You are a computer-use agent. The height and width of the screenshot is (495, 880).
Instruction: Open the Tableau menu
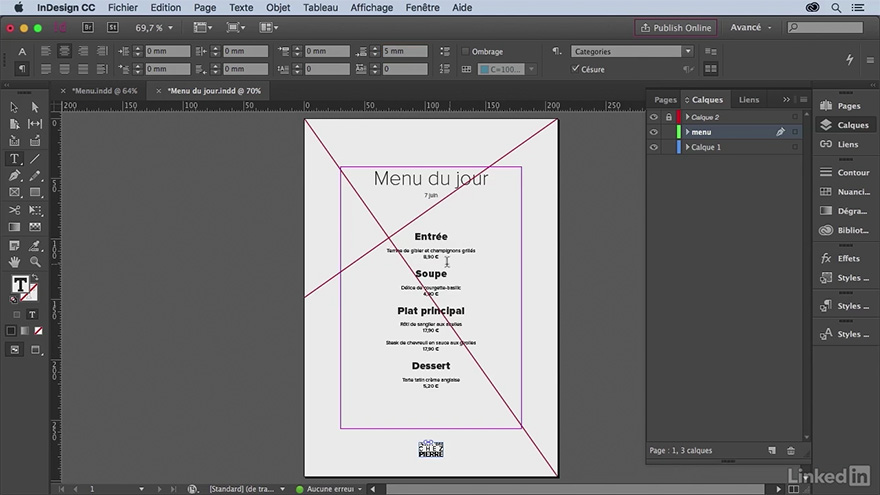(320, 8)
